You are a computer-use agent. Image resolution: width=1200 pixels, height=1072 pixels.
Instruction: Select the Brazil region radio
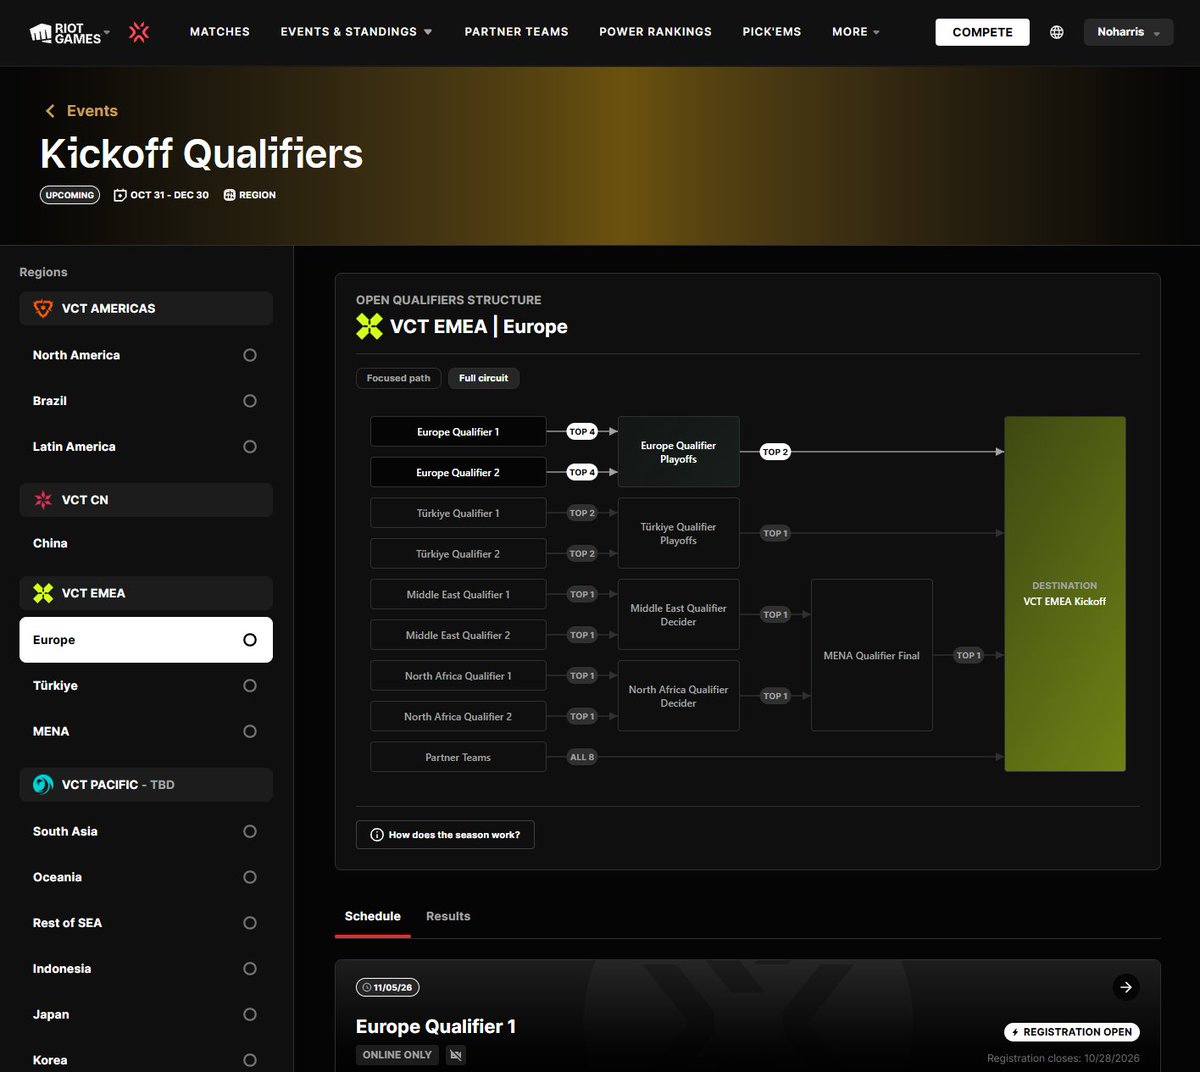pyautogui.click(x=250, y=401)
